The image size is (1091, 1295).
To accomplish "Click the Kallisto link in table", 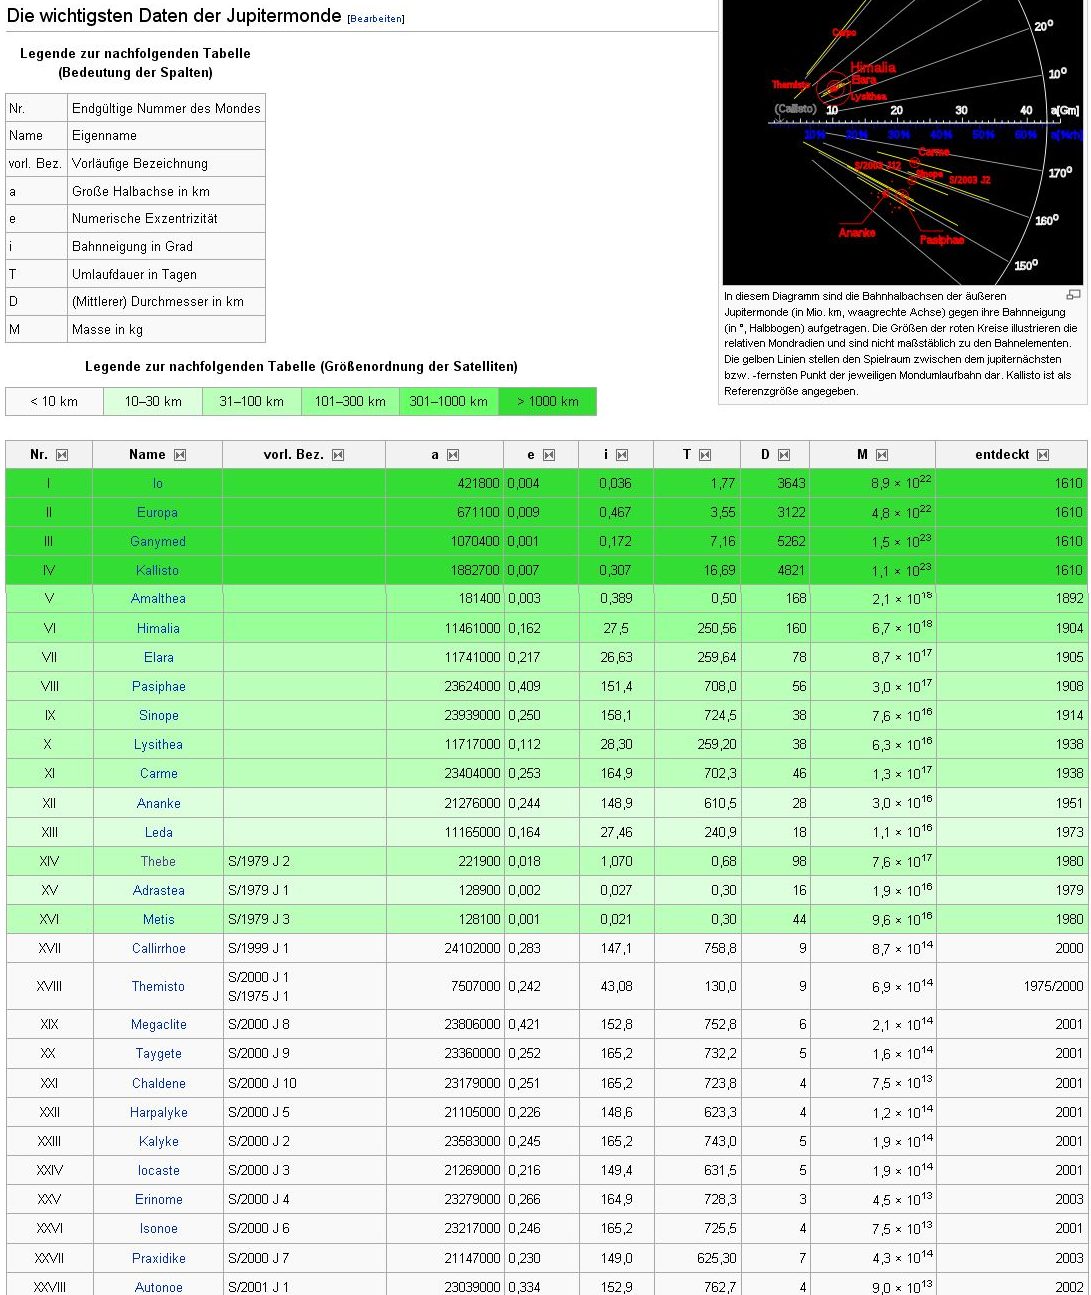I will [158, 570].
